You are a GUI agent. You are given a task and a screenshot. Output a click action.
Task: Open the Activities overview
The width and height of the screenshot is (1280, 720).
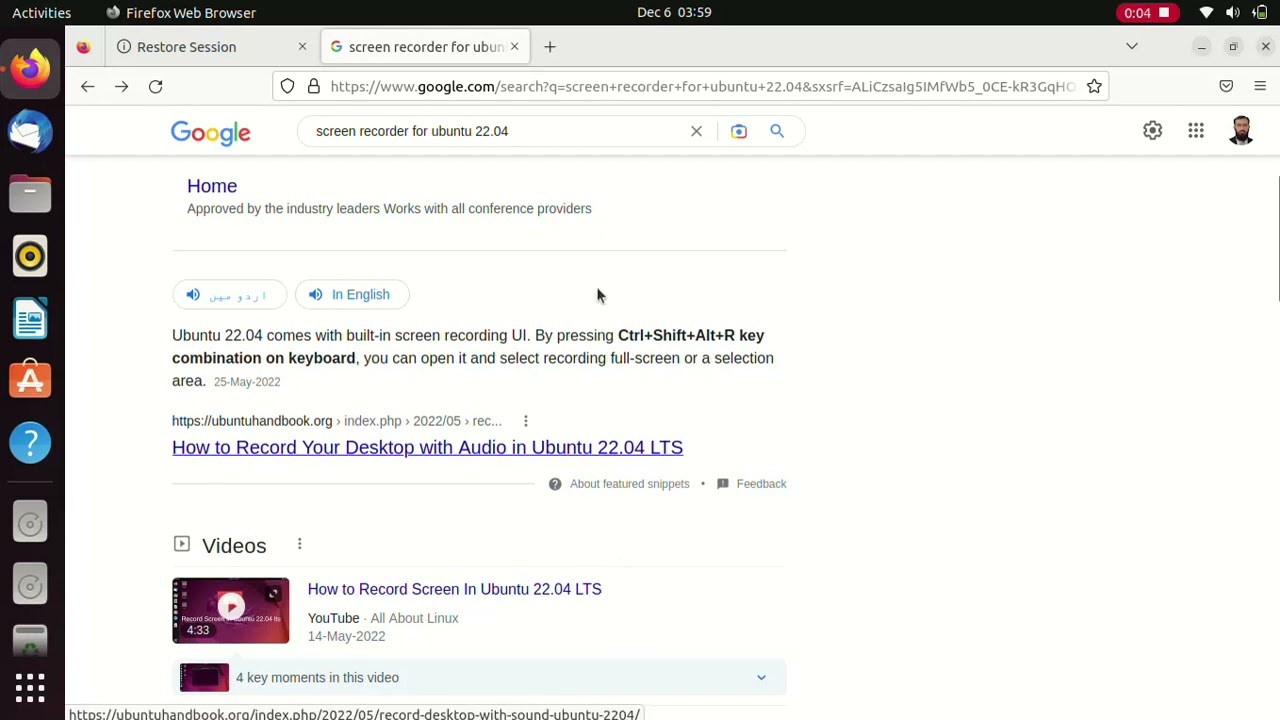point(42,13)
